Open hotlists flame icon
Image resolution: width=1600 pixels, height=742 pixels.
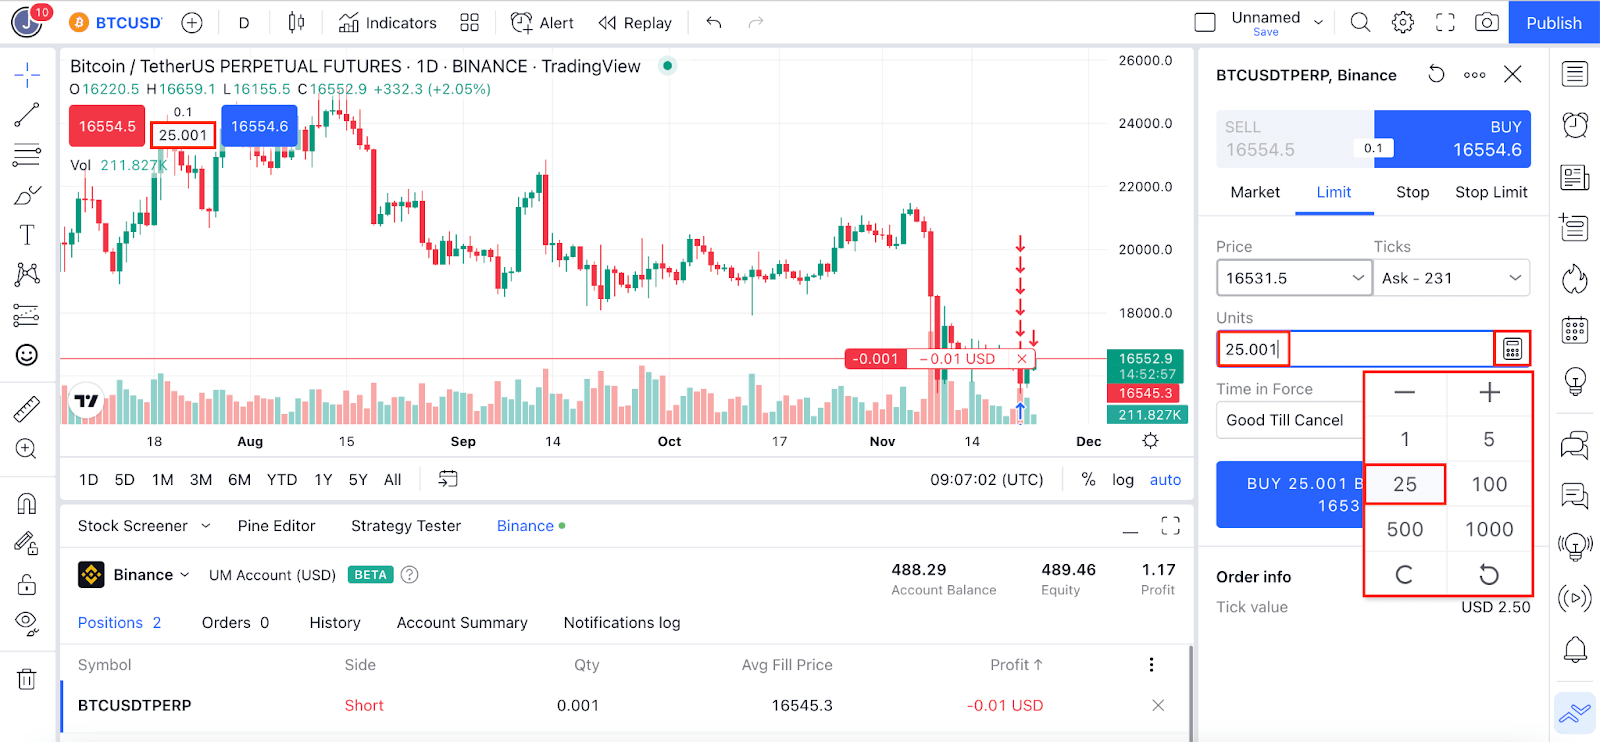(x=1575, y=279)
